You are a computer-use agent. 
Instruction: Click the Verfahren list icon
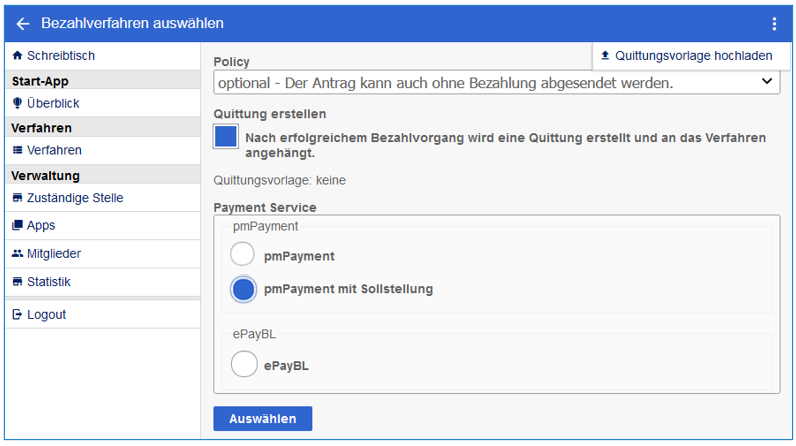click(17, 150)
